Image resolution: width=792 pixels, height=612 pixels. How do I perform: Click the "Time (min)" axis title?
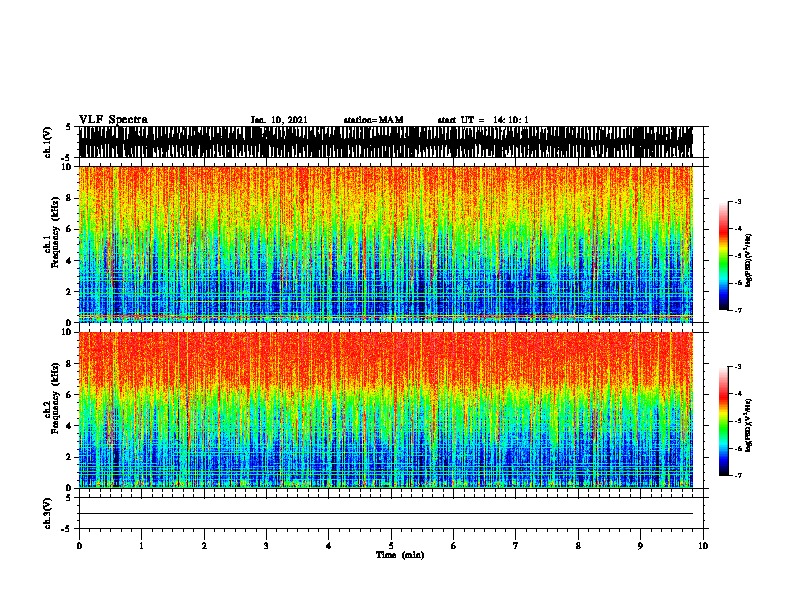tap(400, 555)
